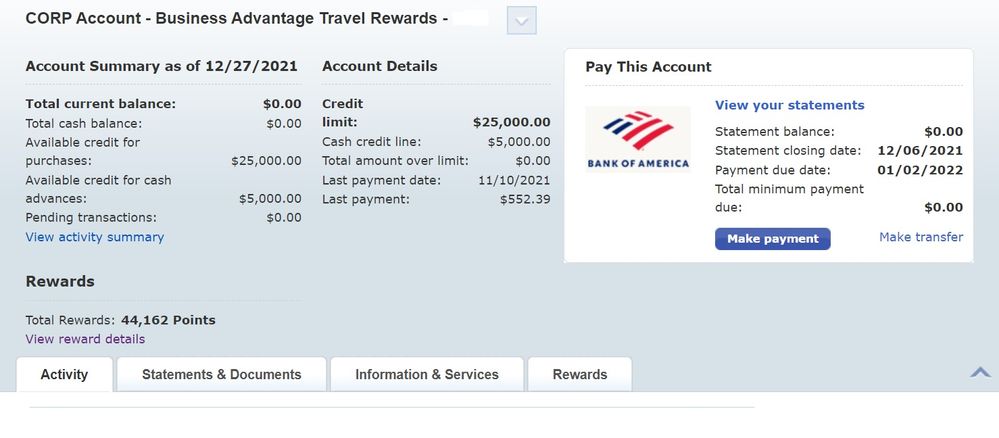Open the View your statements link

[790, 105]
